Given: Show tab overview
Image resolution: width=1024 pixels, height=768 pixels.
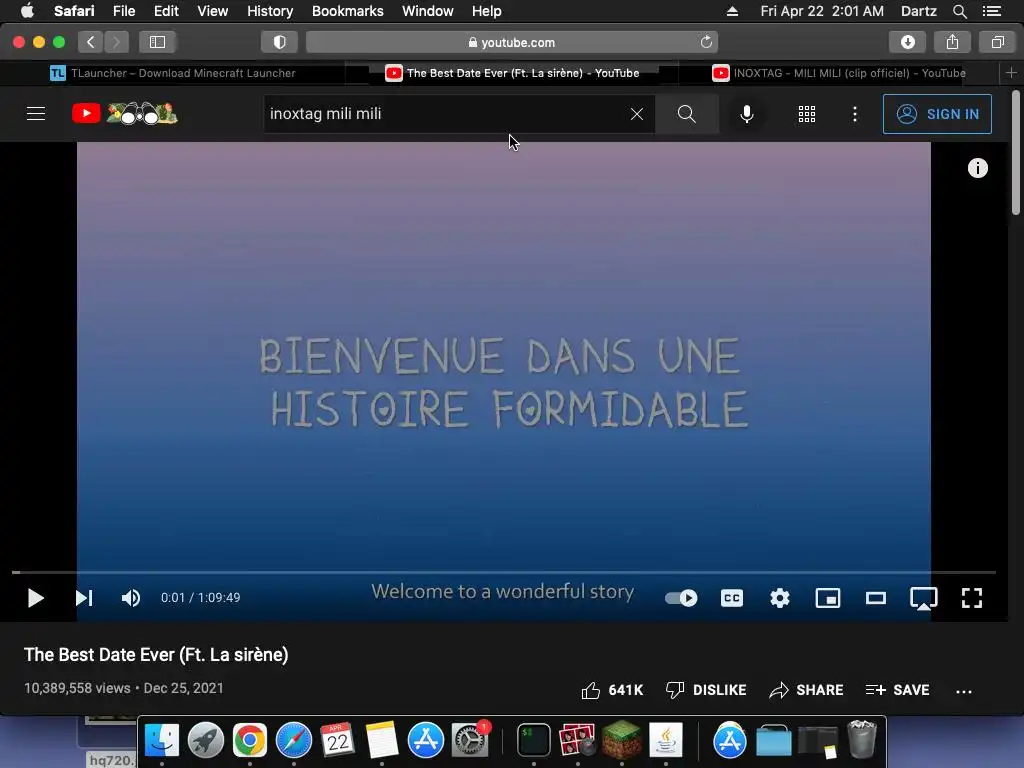Looking at the screenshot, I should [x=997, y=42].
